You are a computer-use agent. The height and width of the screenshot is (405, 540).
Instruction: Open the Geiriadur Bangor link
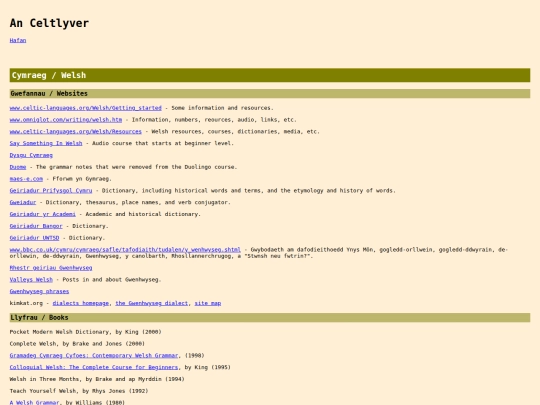click(36, 226)
